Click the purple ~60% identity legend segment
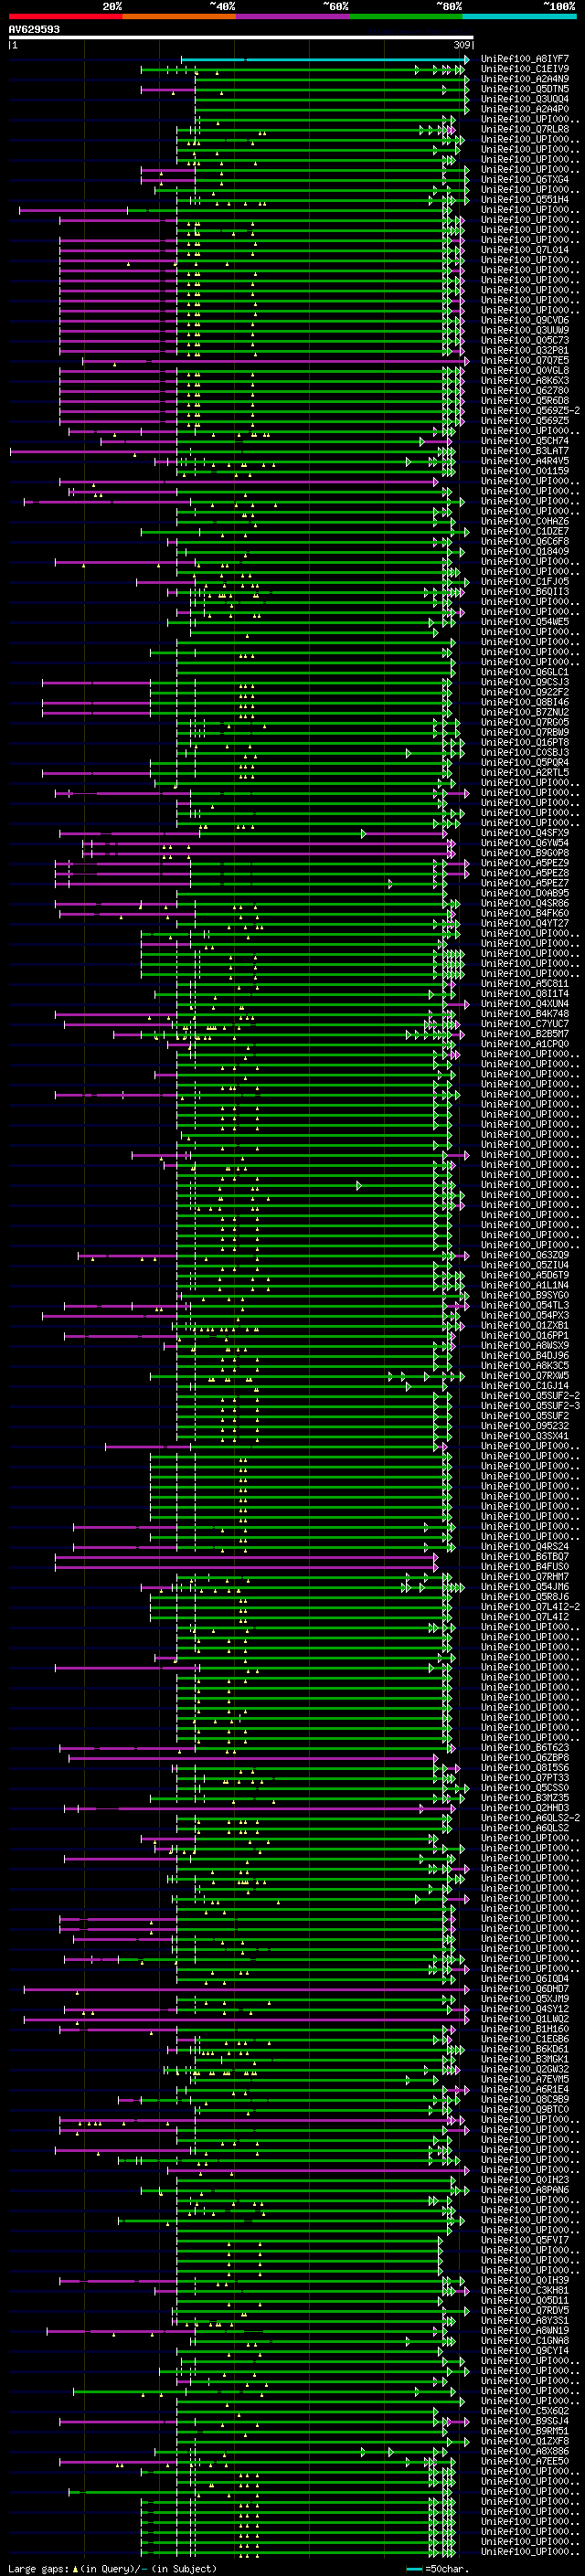This screenshot has width=585, height=2576. [x=292, y=16]
